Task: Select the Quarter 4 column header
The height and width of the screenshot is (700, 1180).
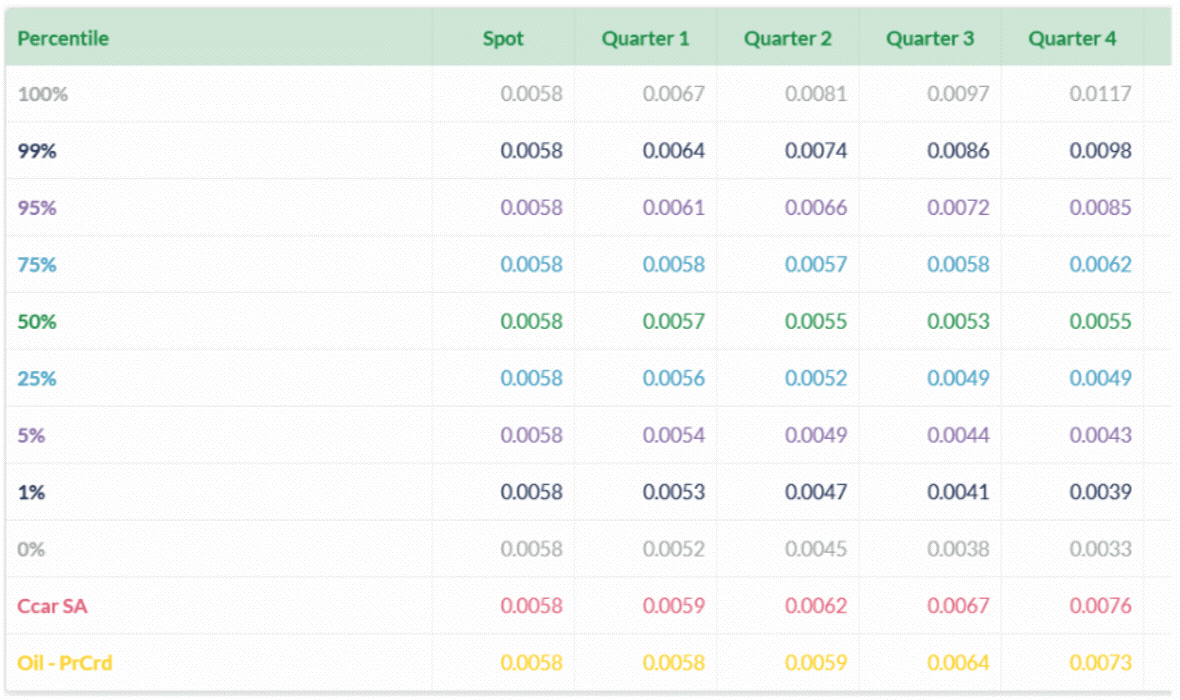Action: (1072, 38)
